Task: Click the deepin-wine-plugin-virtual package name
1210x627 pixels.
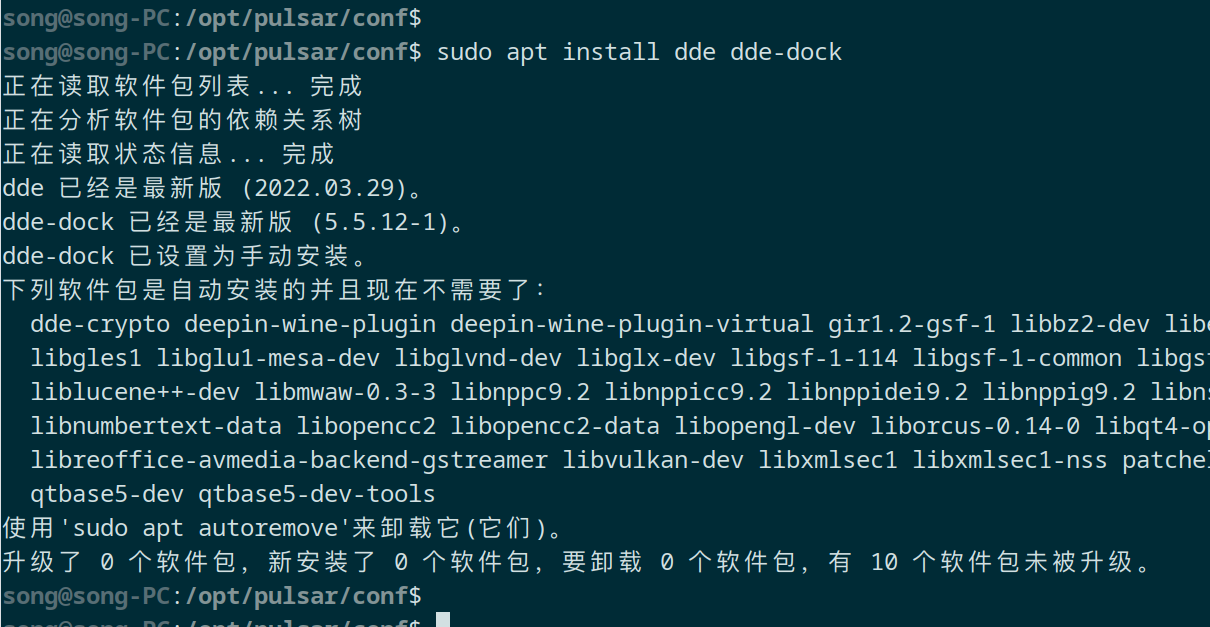Action: coord(631,324)
